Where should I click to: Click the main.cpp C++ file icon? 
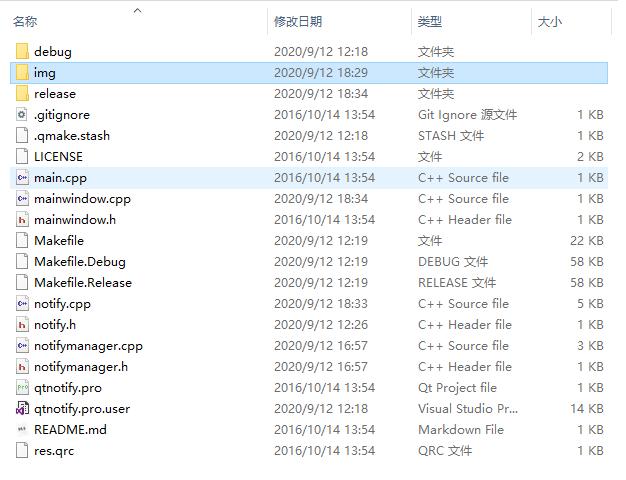coord(22,178)
